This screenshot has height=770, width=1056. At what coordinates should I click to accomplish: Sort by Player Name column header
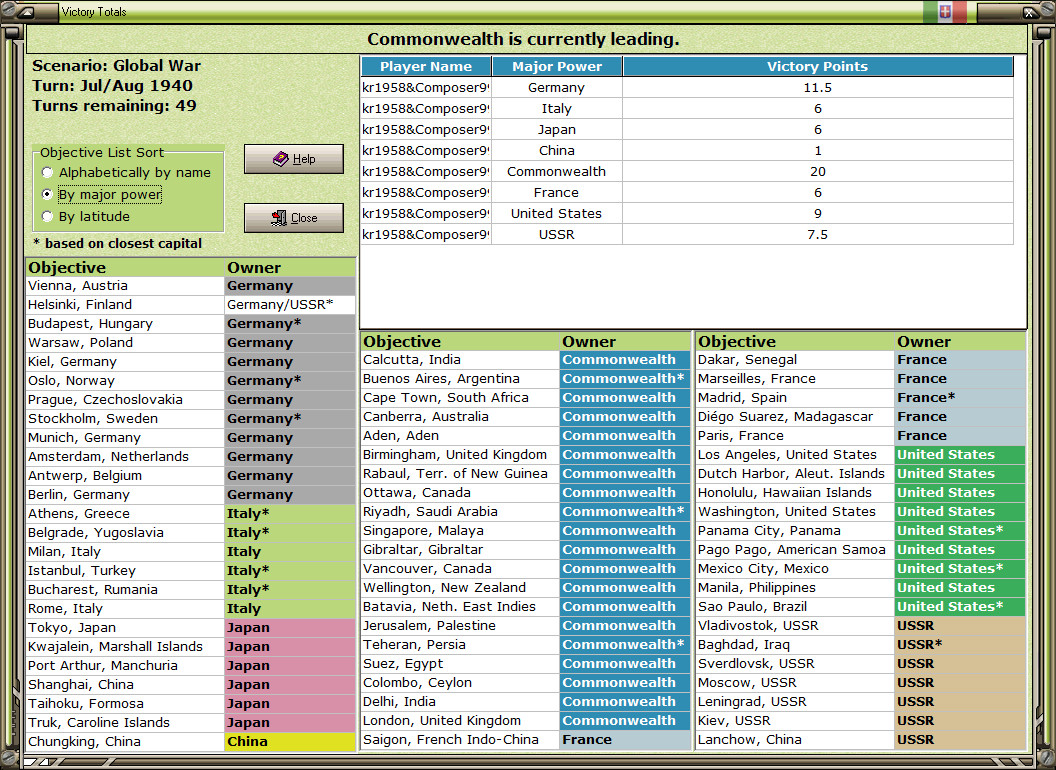[x=426, y=66]
